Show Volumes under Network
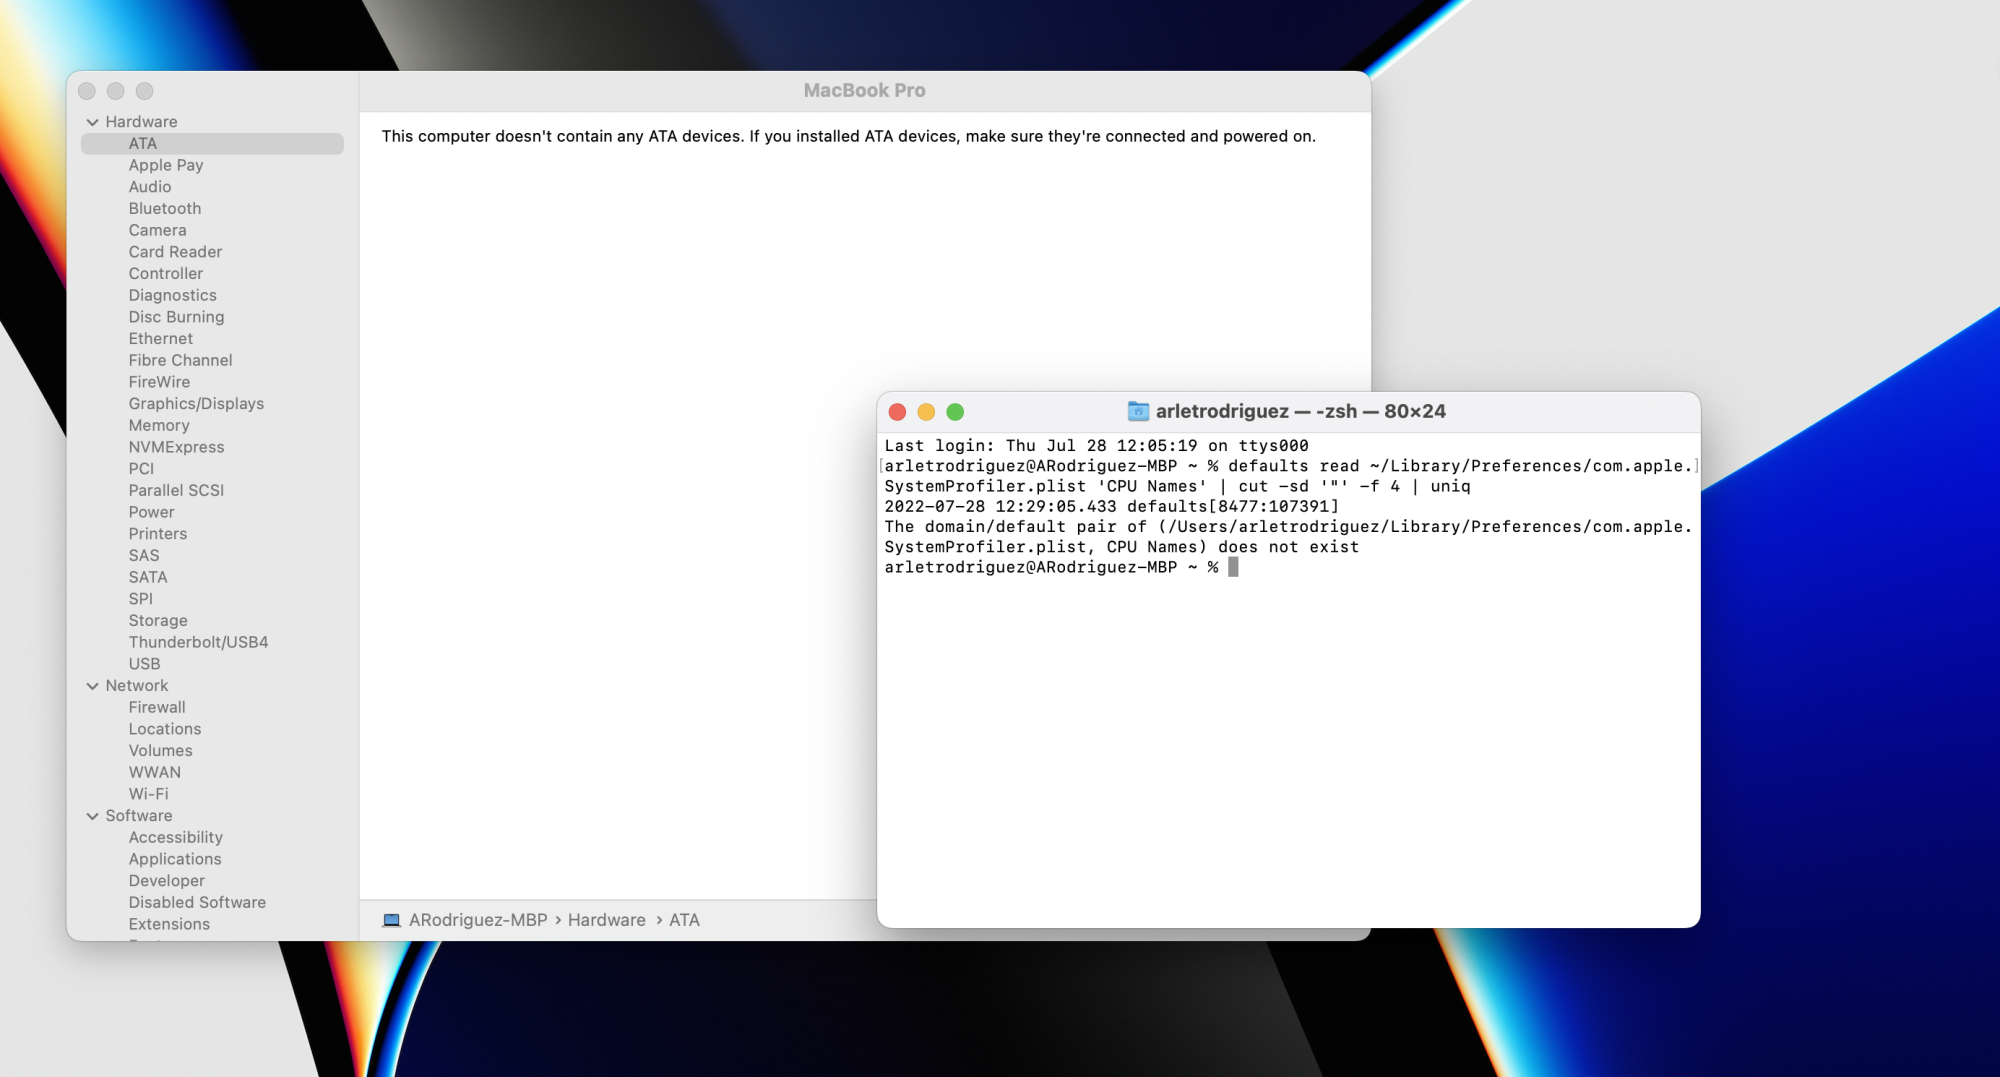The height and width of the screenshot is (1077, 2000). point(160,751)
